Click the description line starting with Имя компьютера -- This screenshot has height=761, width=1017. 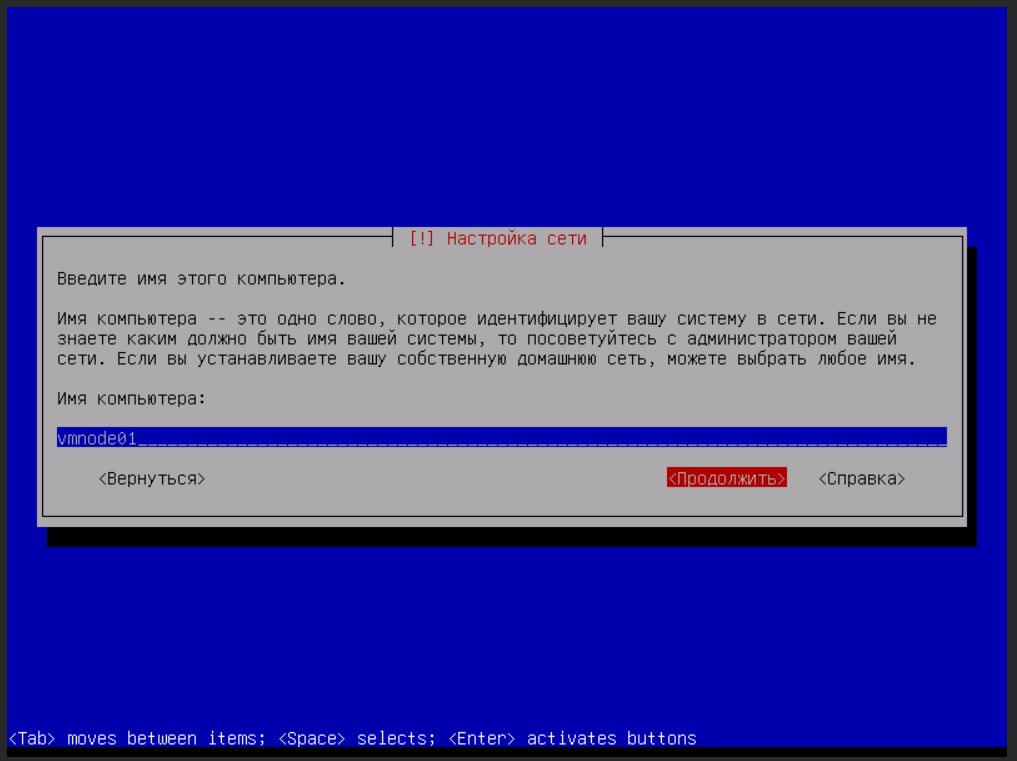click(x=496, y=319)
